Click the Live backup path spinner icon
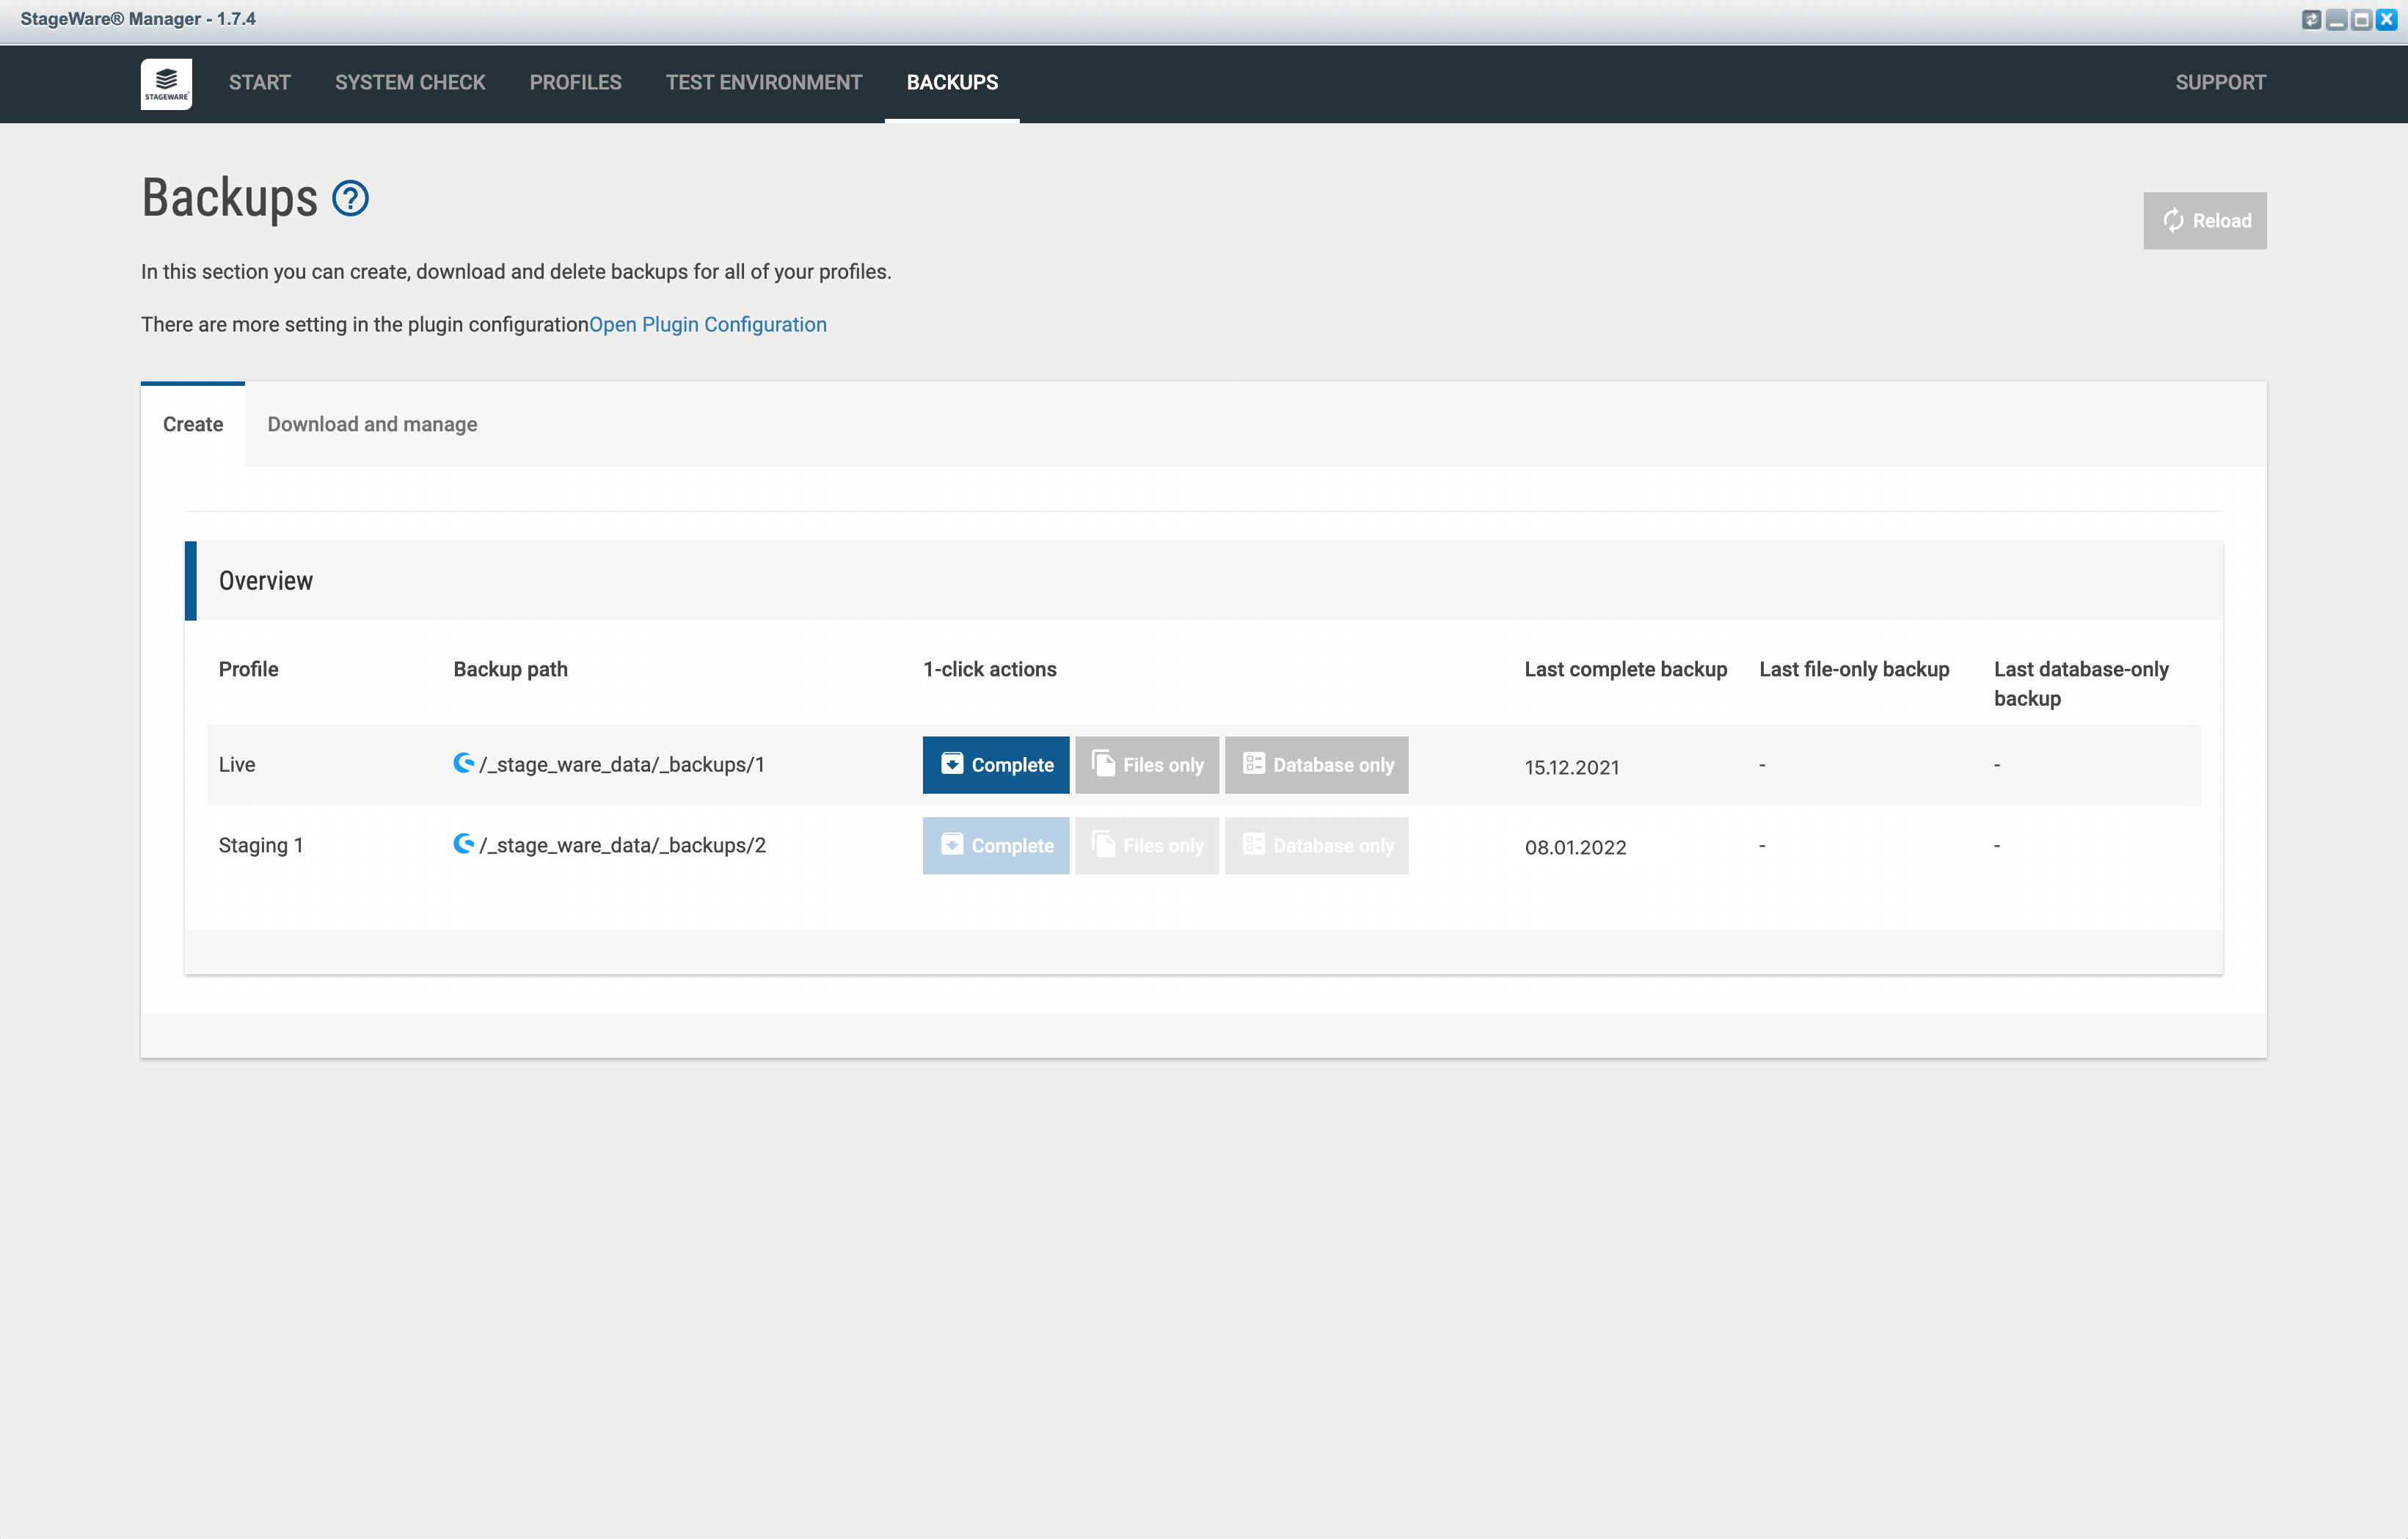The height and width of the screenshot is (1539, 2408). [x=464, y=764]
